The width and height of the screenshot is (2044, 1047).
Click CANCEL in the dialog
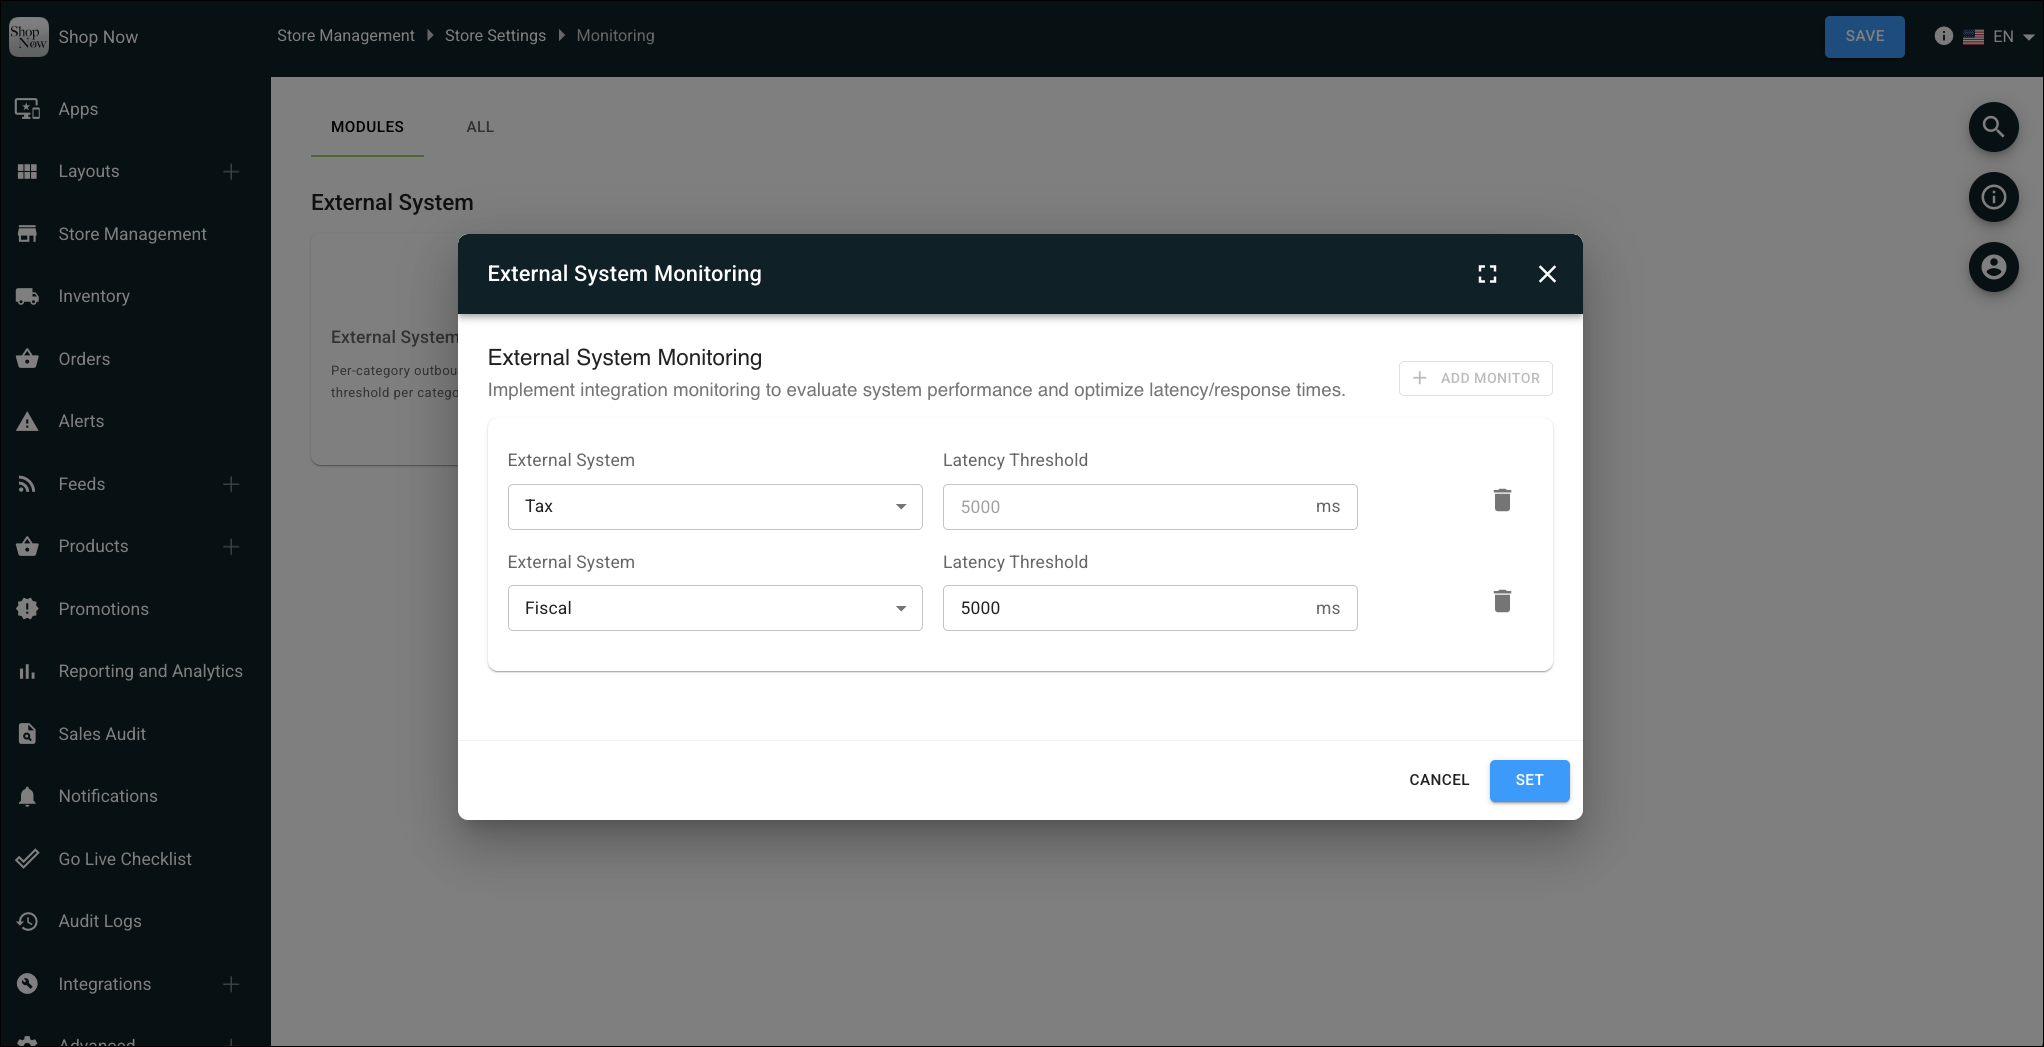[x=1439, y=781]
